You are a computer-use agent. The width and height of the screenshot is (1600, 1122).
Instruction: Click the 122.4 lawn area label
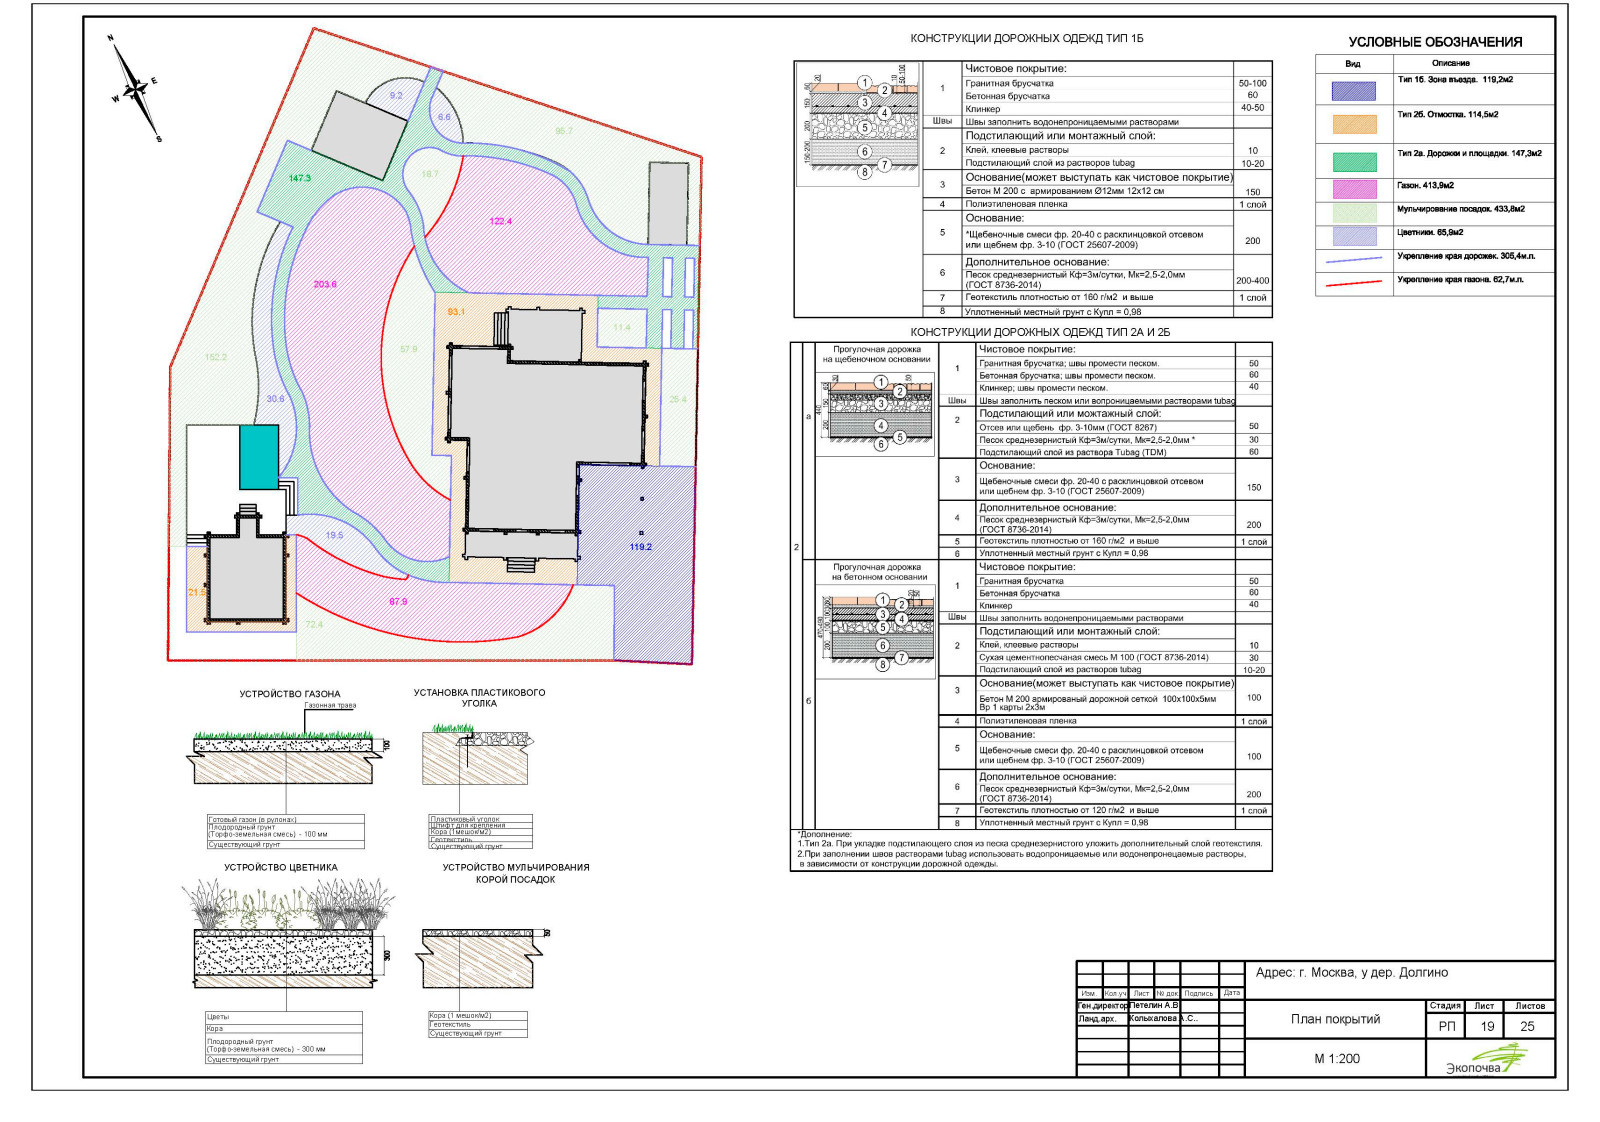(x=500, y=221)
